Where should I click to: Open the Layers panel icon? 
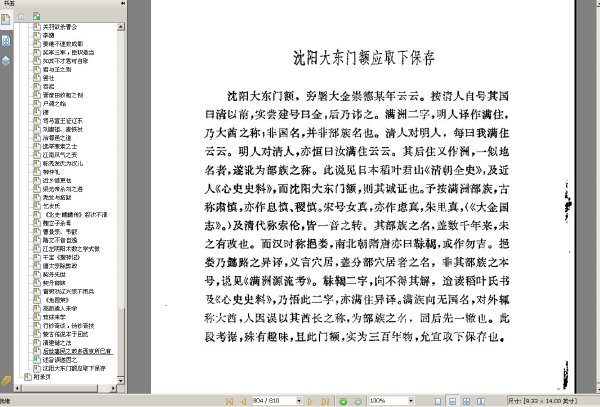click(x=6, y=61)
